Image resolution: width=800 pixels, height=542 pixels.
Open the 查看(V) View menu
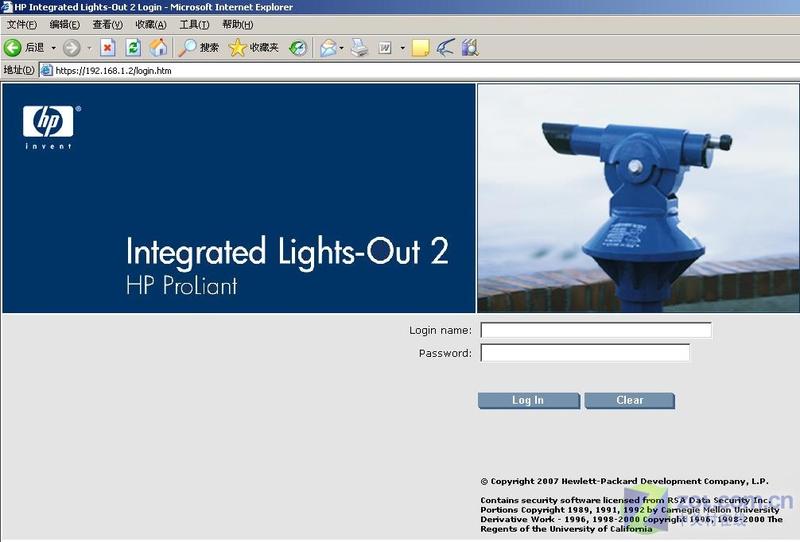pyautogui.click(x=108, y=24)
